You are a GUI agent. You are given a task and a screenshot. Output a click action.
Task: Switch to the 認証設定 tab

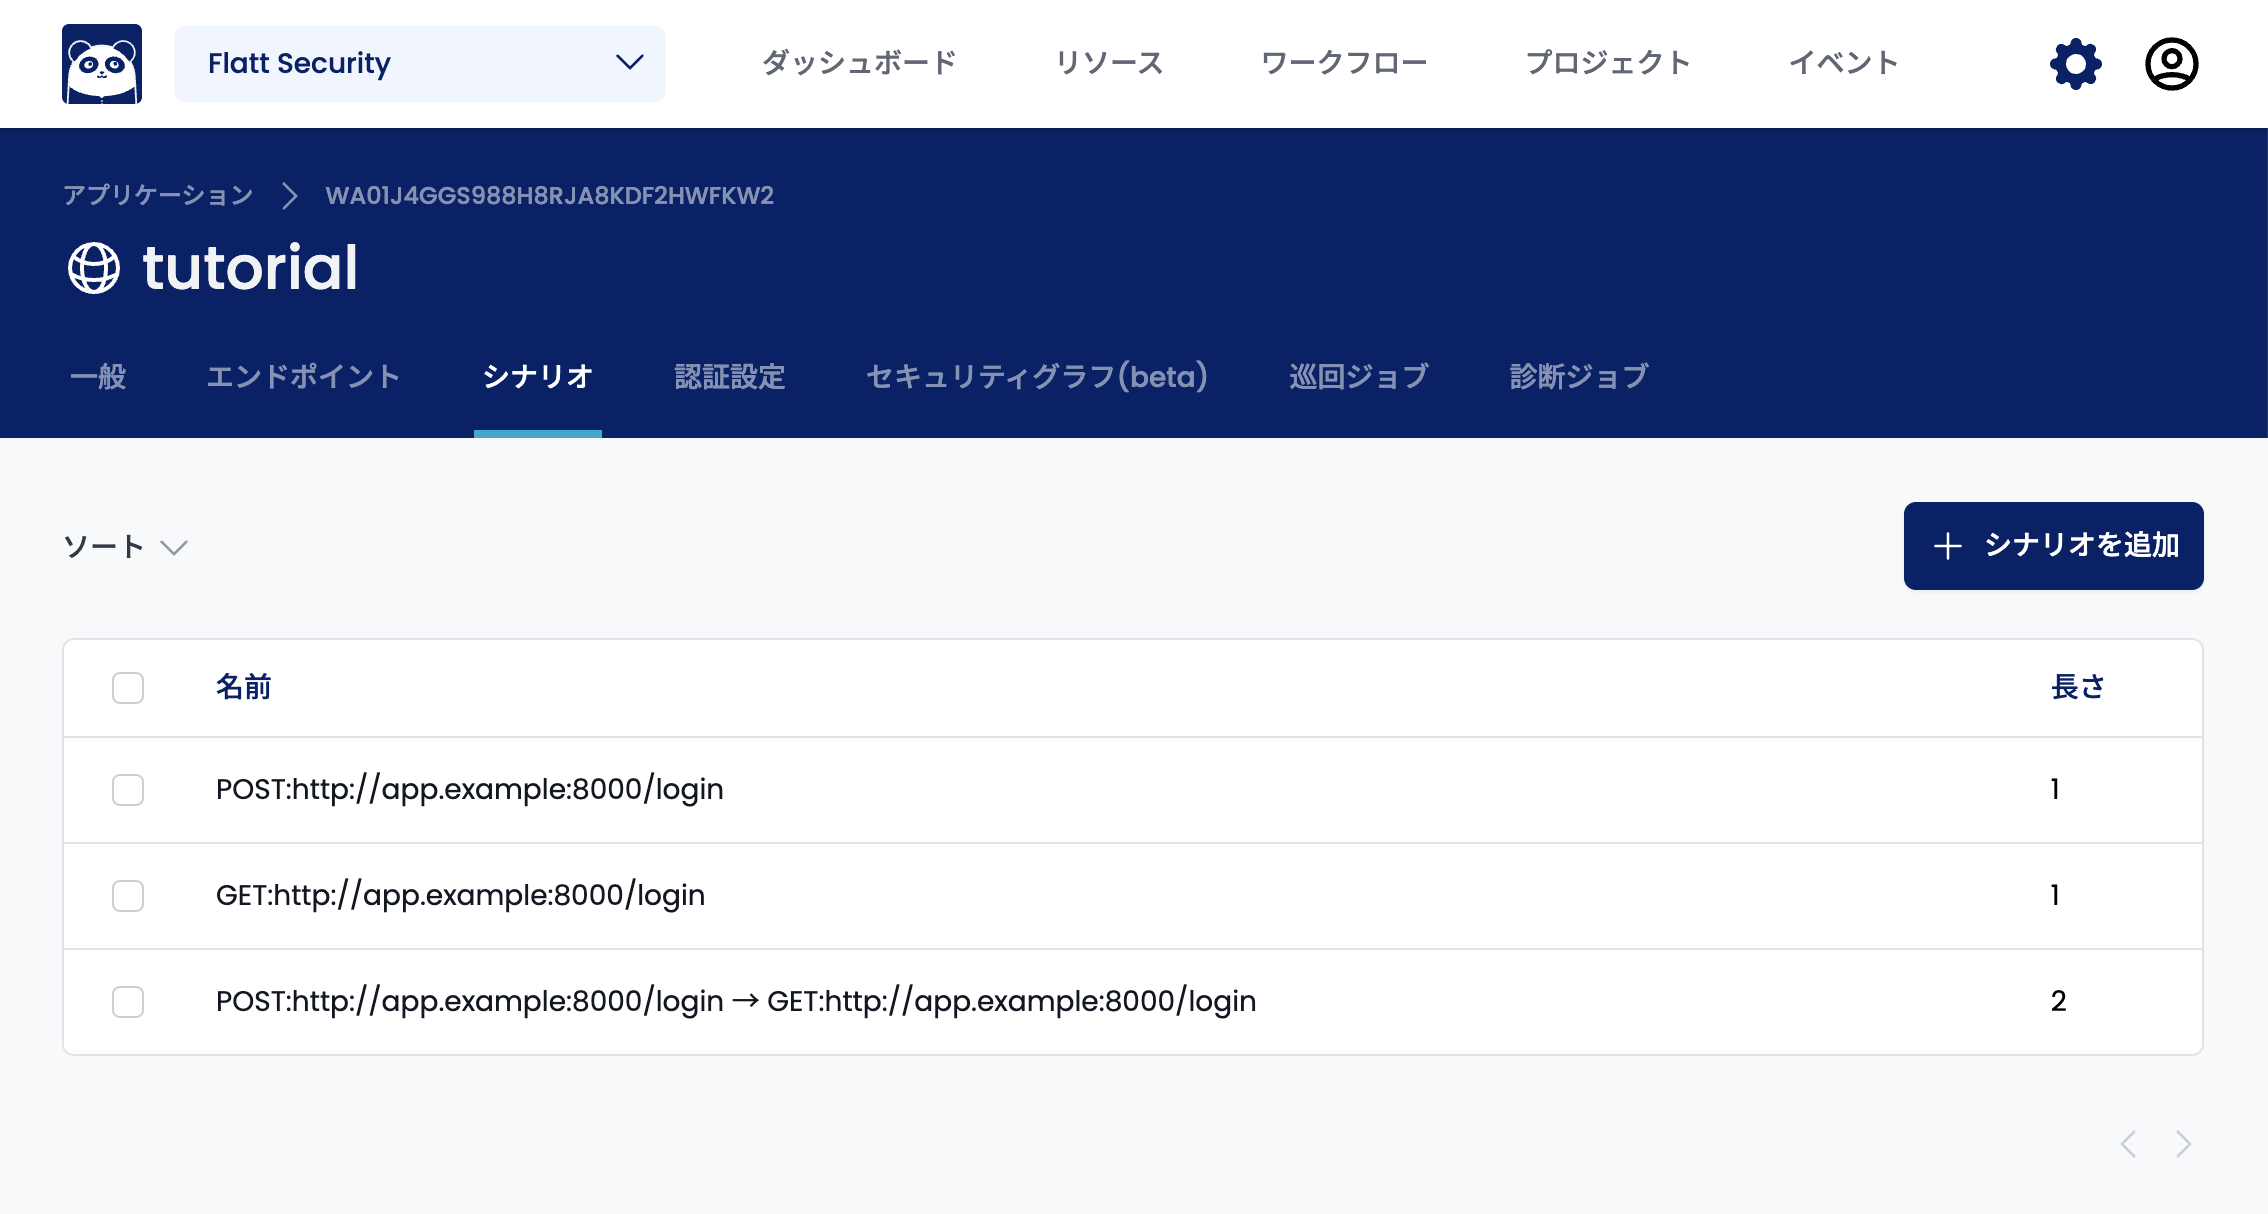pyautogui.click(x=730, y=377)
